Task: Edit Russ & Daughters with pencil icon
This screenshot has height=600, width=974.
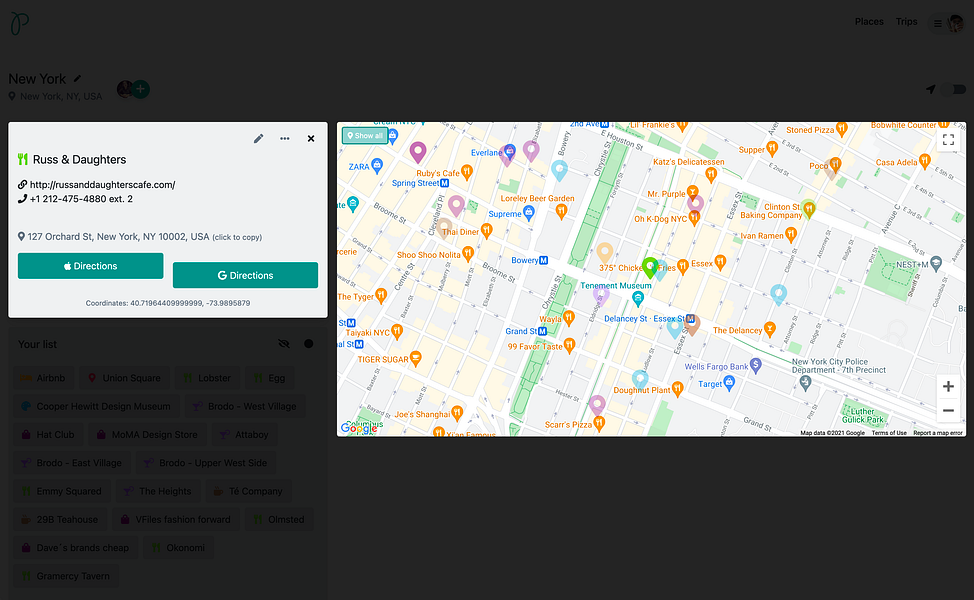Action: pos(258,139)
